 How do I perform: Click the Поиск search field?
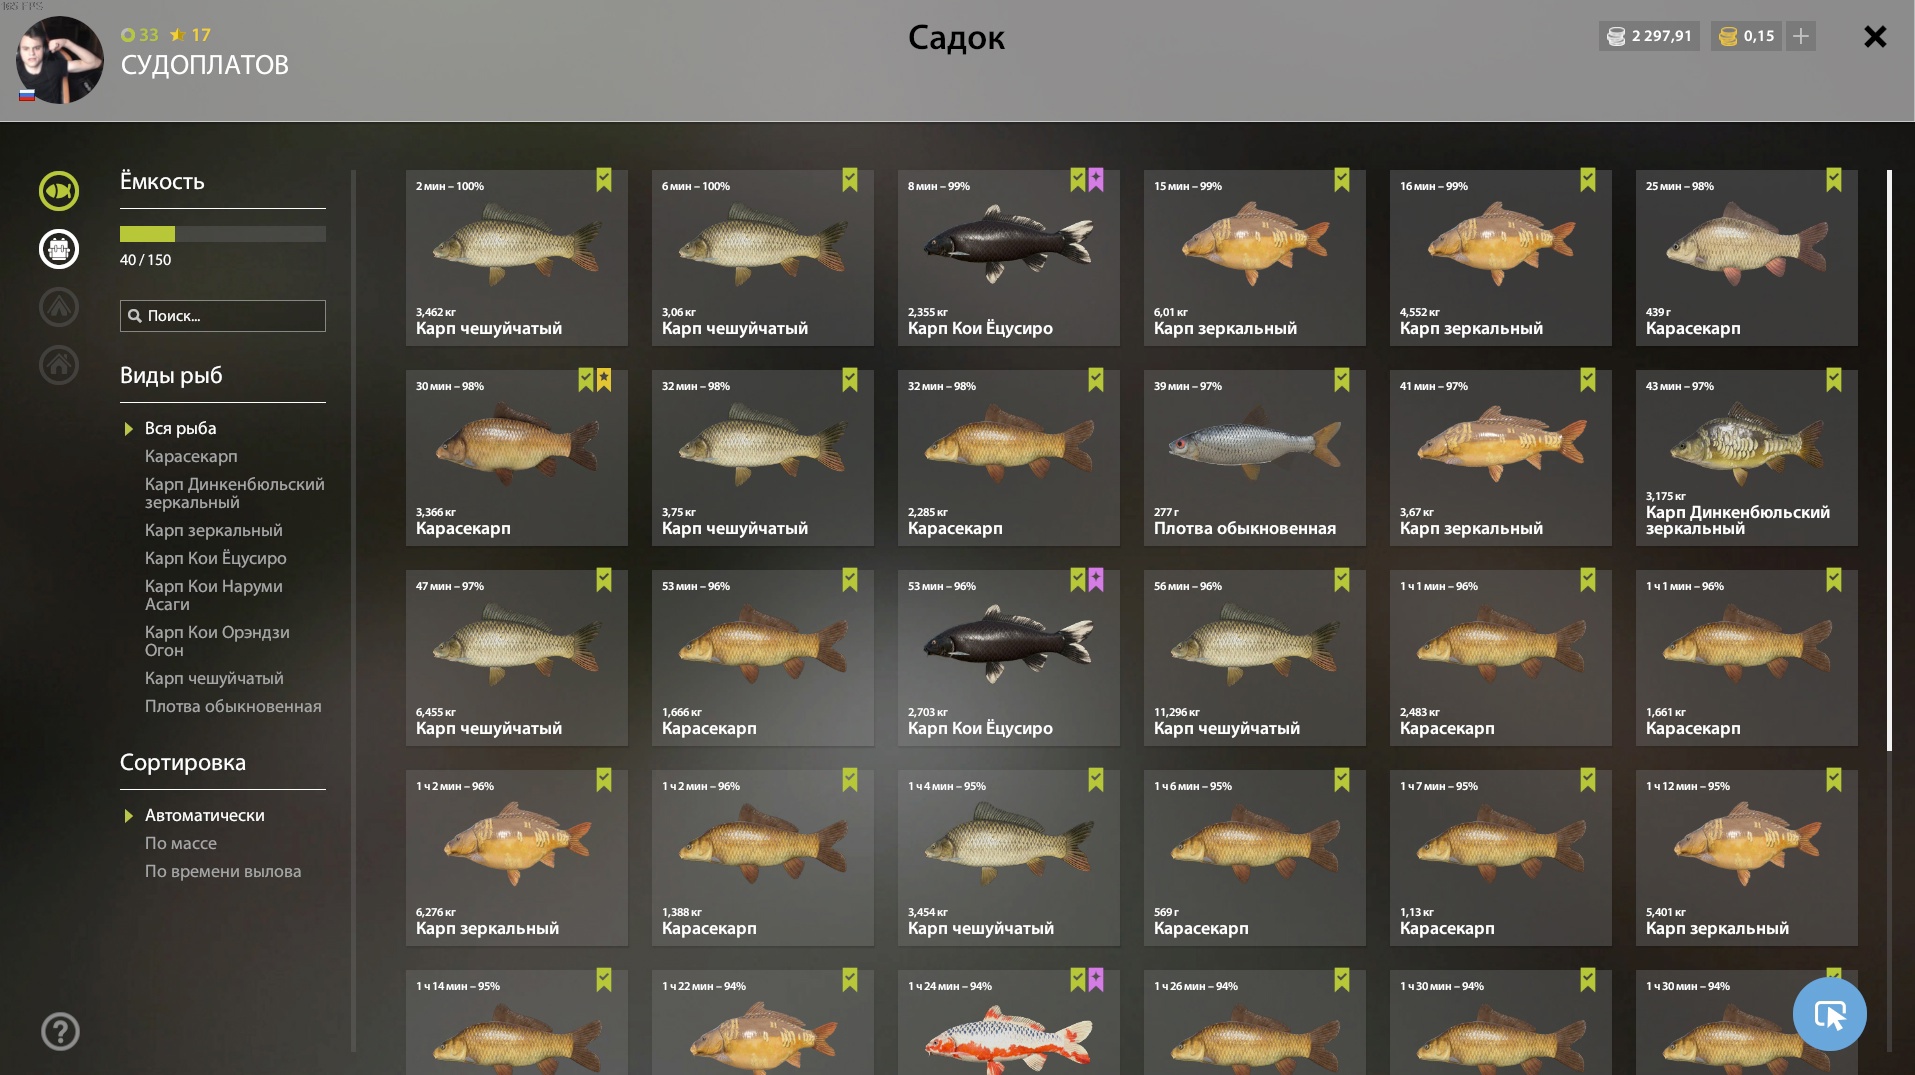click(223, 316)
